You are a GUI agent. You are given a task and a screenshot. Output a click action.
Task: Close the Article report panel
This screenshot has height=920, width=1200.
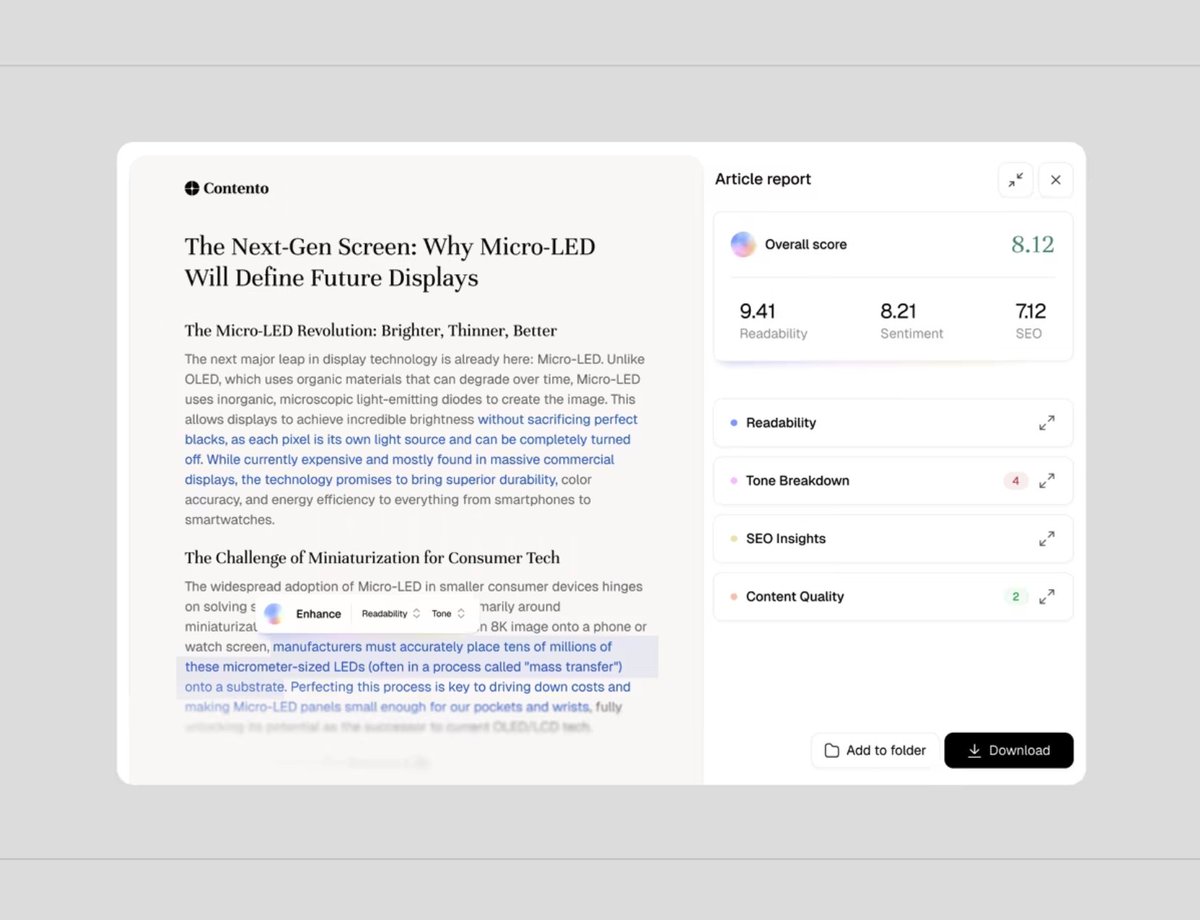1056,180
